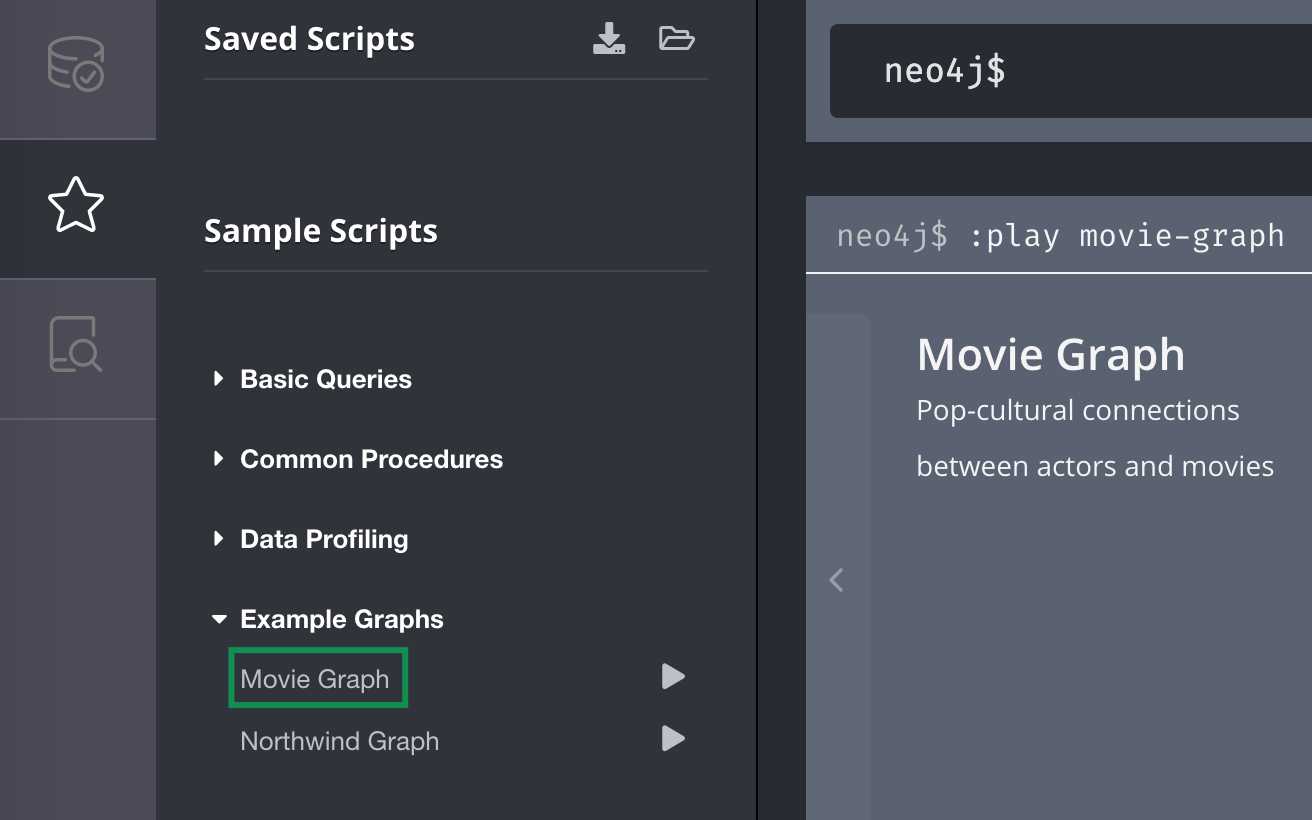Expand the Common Procedures folder

358,459
